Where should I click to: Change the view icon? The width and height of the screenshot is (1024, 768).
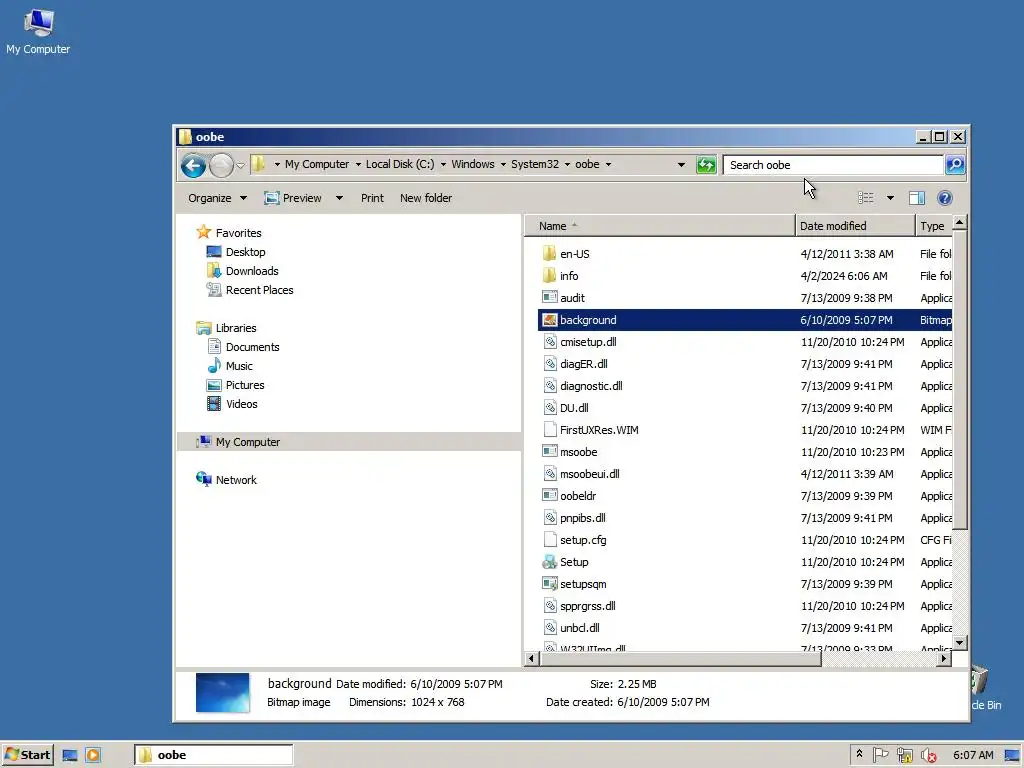click(x=866, y=197)
